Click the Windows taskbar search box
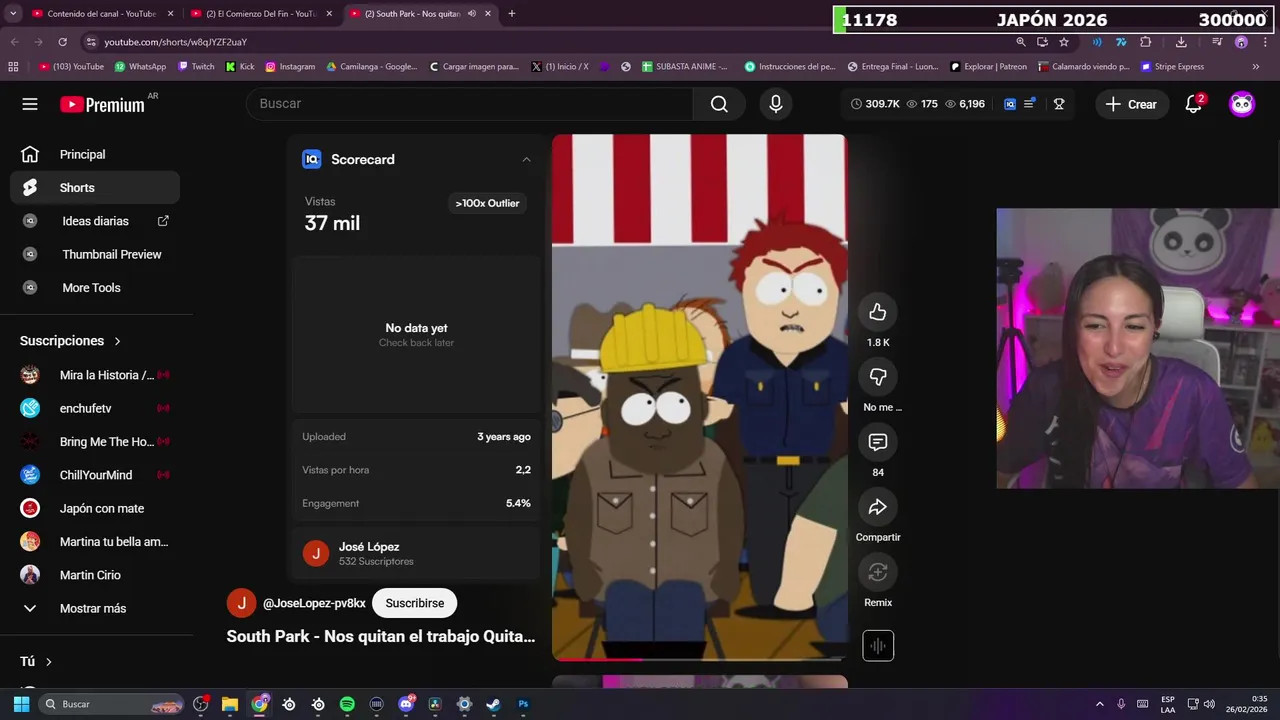1280x720 pixels. [112, 704]
